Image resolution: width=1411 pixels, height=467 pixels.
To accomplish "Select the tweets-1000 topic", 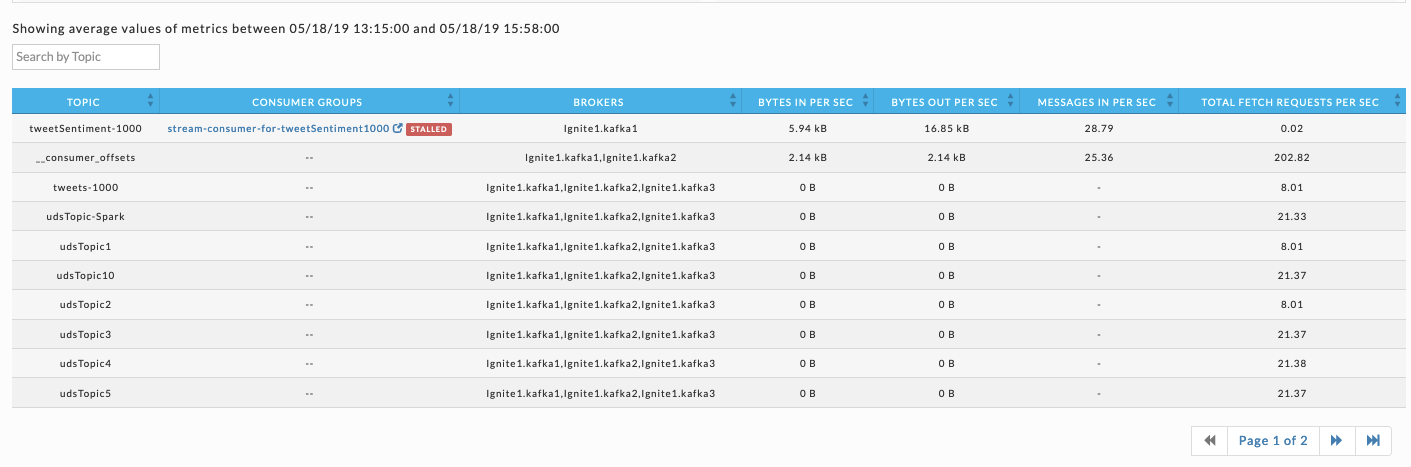I will tap(85, 187).
